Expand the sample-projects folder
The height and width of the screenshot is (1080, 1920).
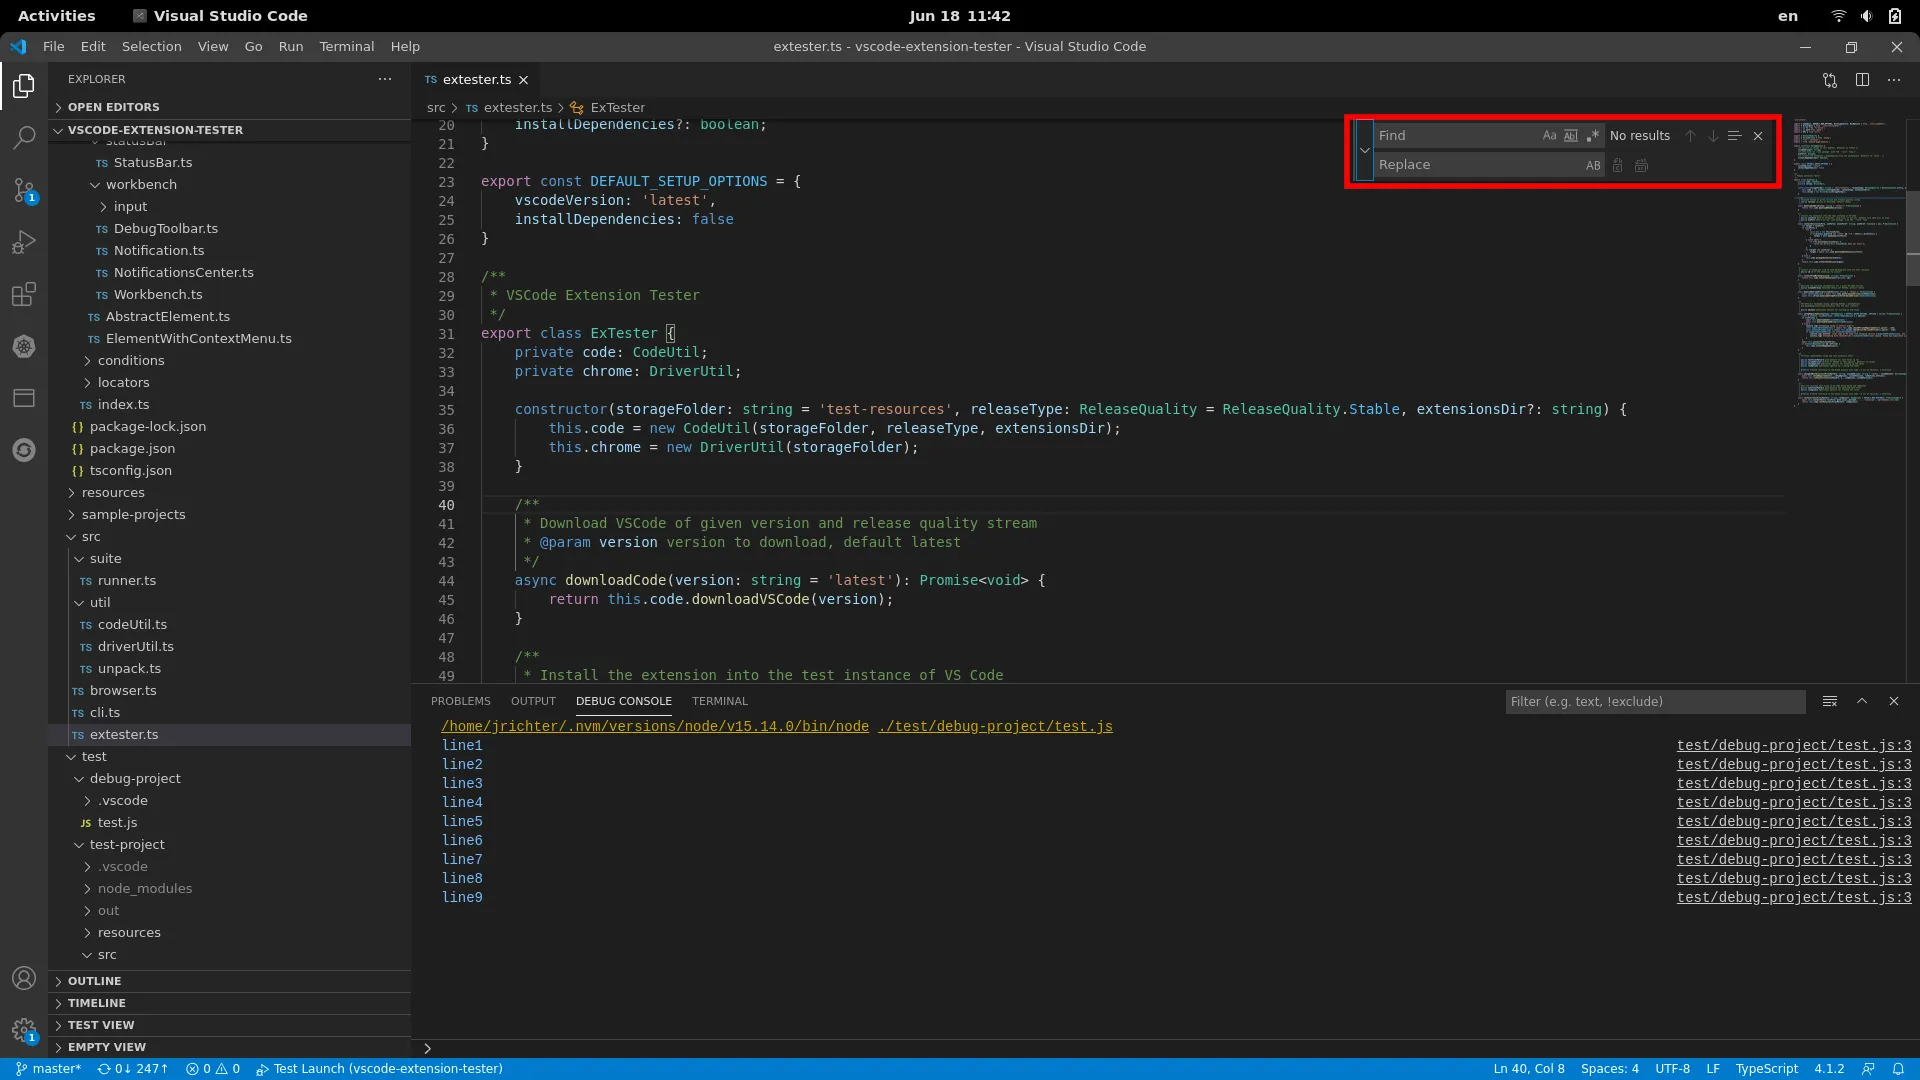point(230,515)
